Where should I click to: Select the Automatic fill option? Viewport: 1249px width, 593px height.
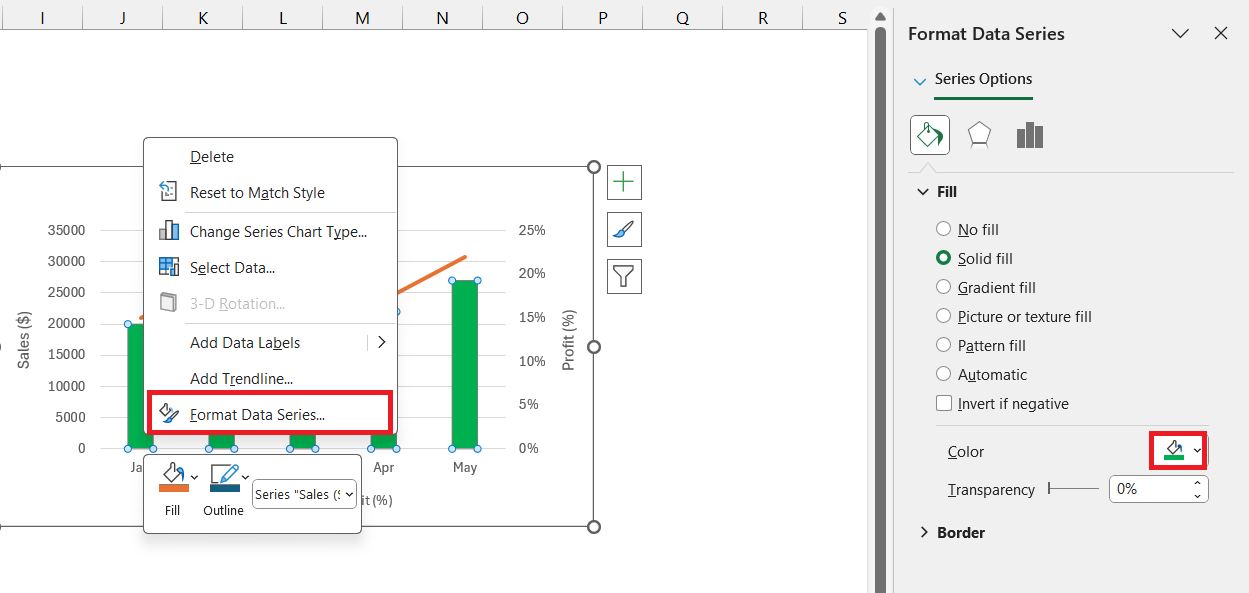point(943,374)
